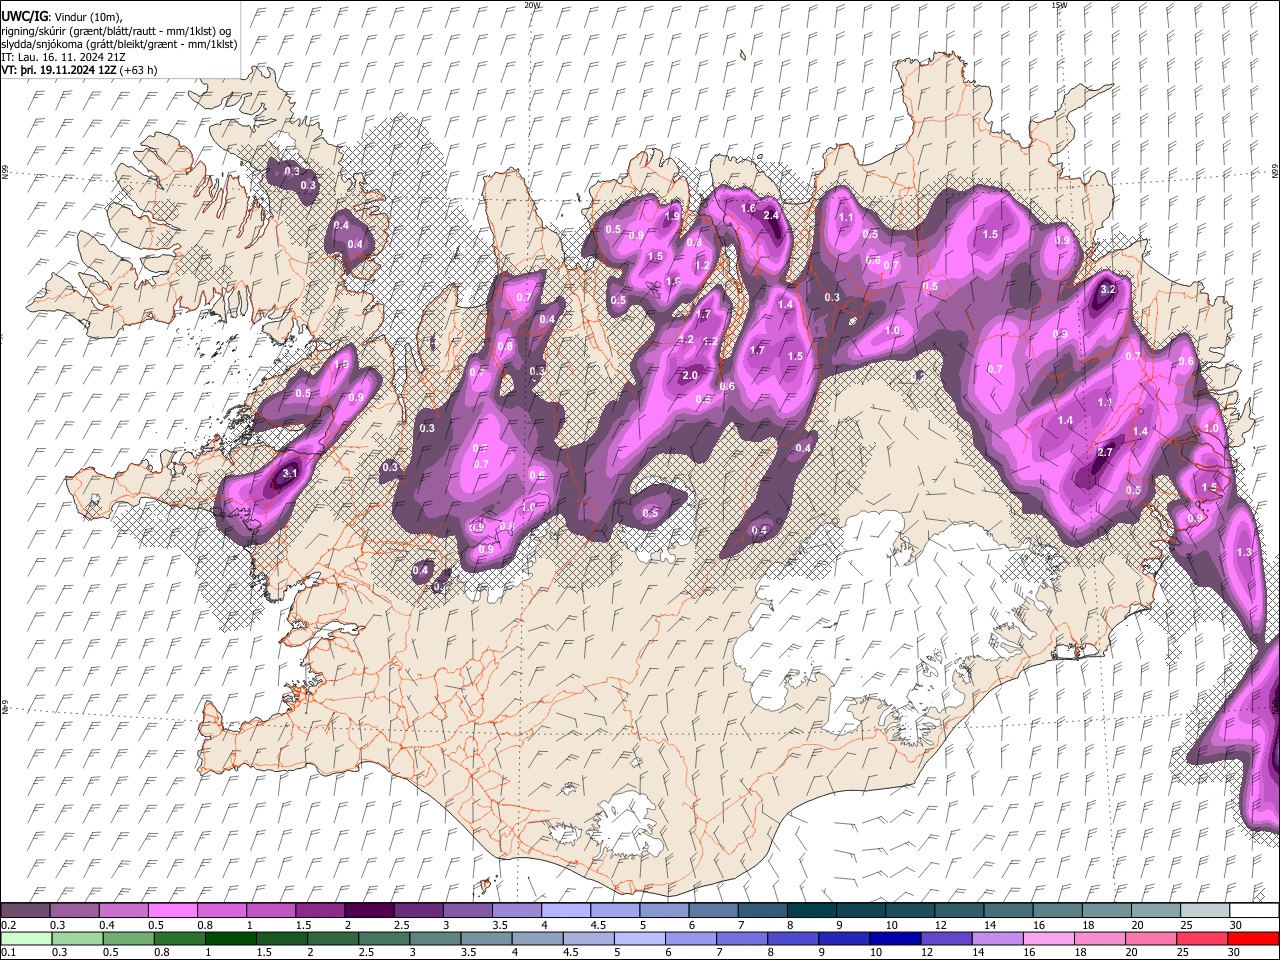The height and width of the screenshot is (960, 1280).
Task: Pick the light violet 14 swatch in lower legend
Action: point(998,939)
